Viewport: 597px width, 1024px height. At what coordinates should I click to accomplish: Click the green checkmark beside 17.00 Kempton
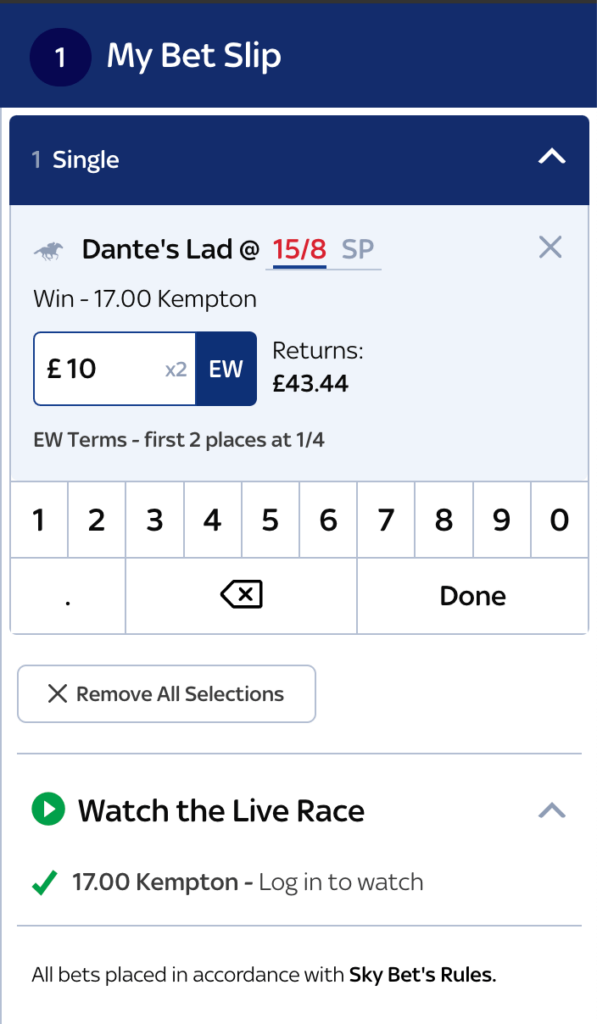[42, 882]
